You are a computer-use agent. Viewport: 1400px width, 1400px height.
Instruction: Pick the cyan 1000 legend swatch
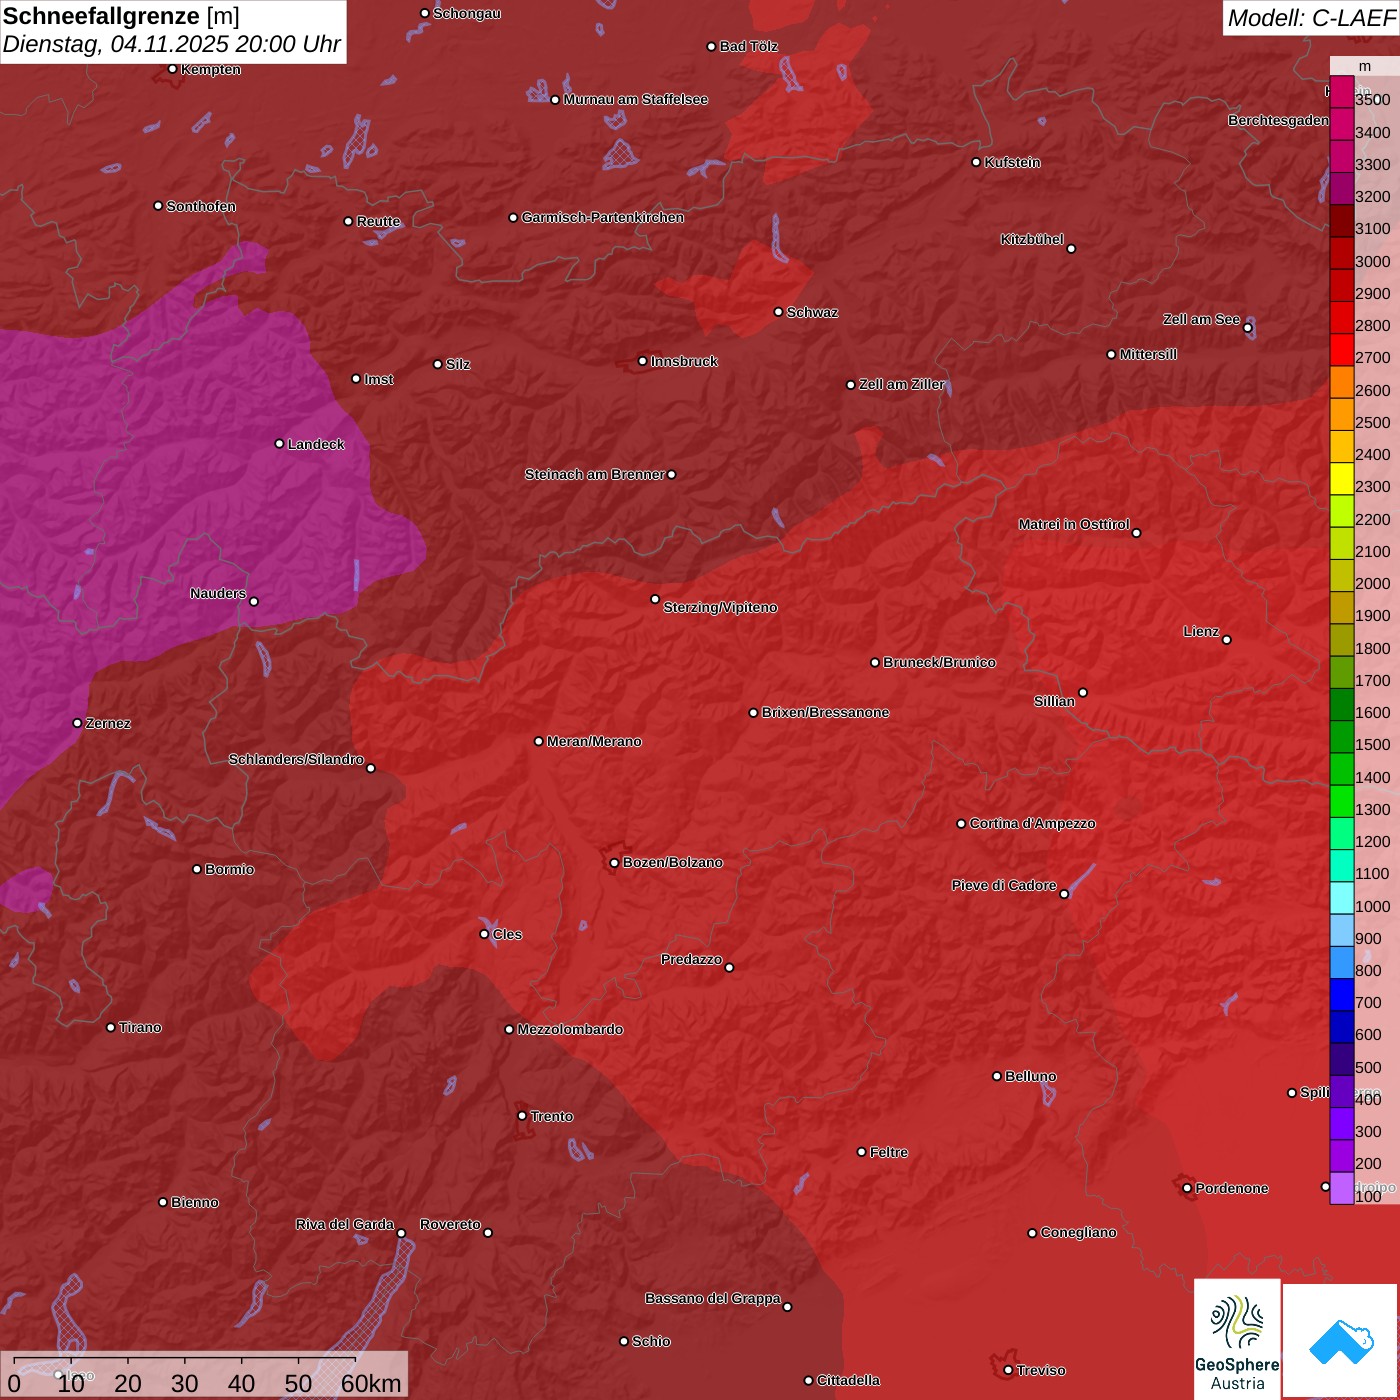pos(1341,898)
